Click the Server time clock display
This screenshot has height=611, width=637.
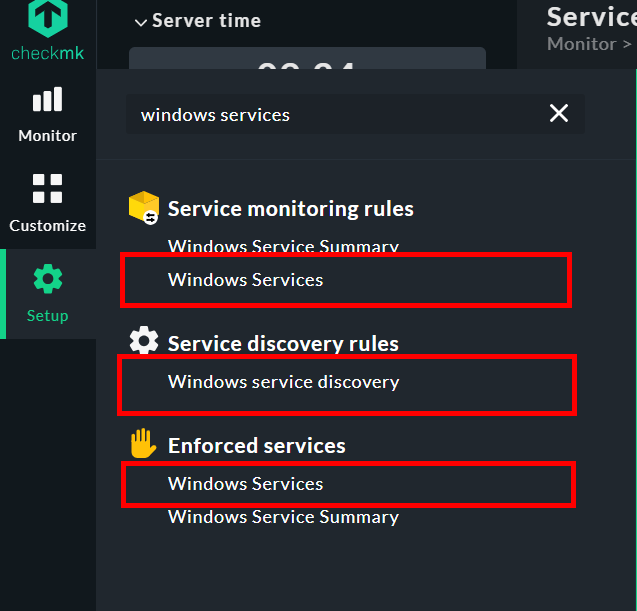click(x=306, y=62)
